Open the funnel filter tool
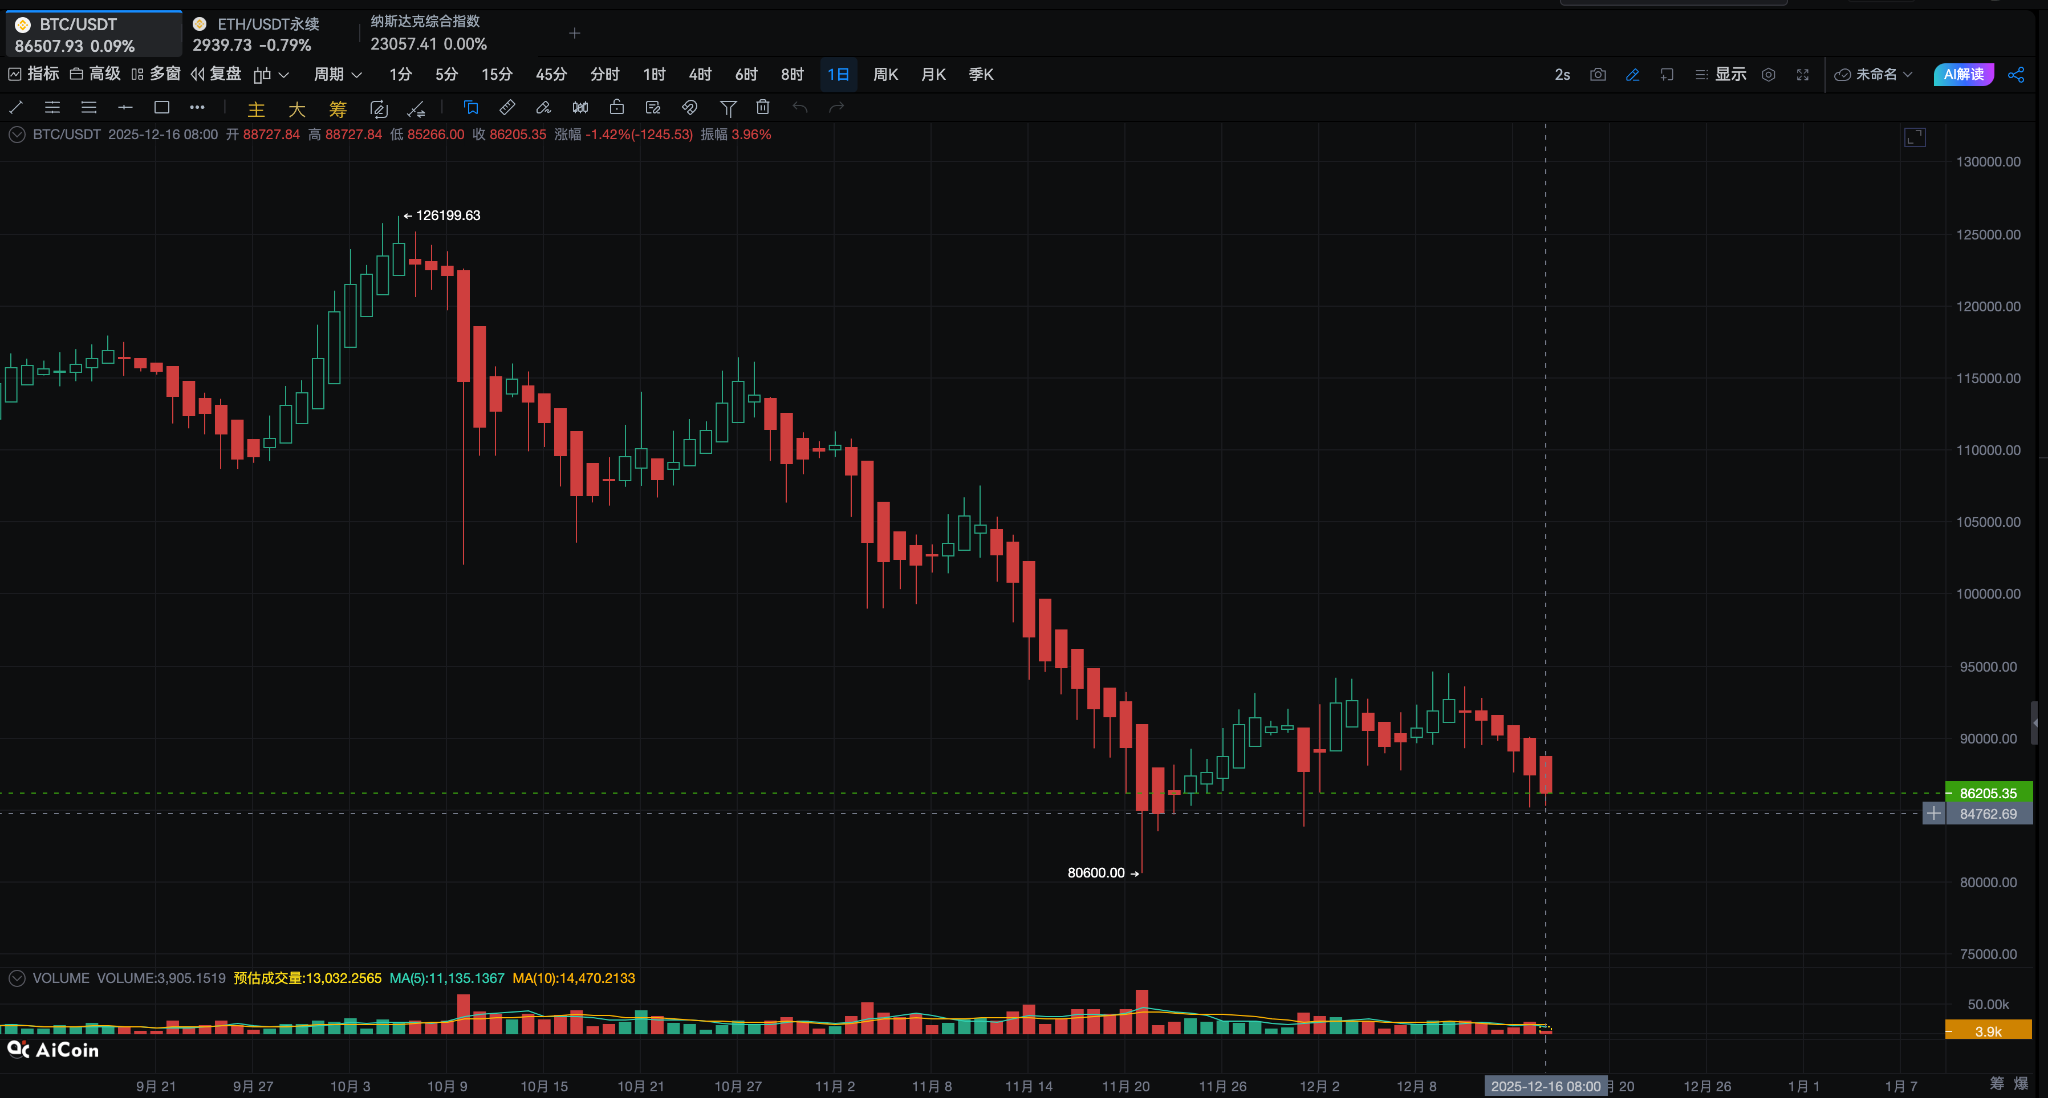2048x1098 pixels. click(x=728, y=107)
